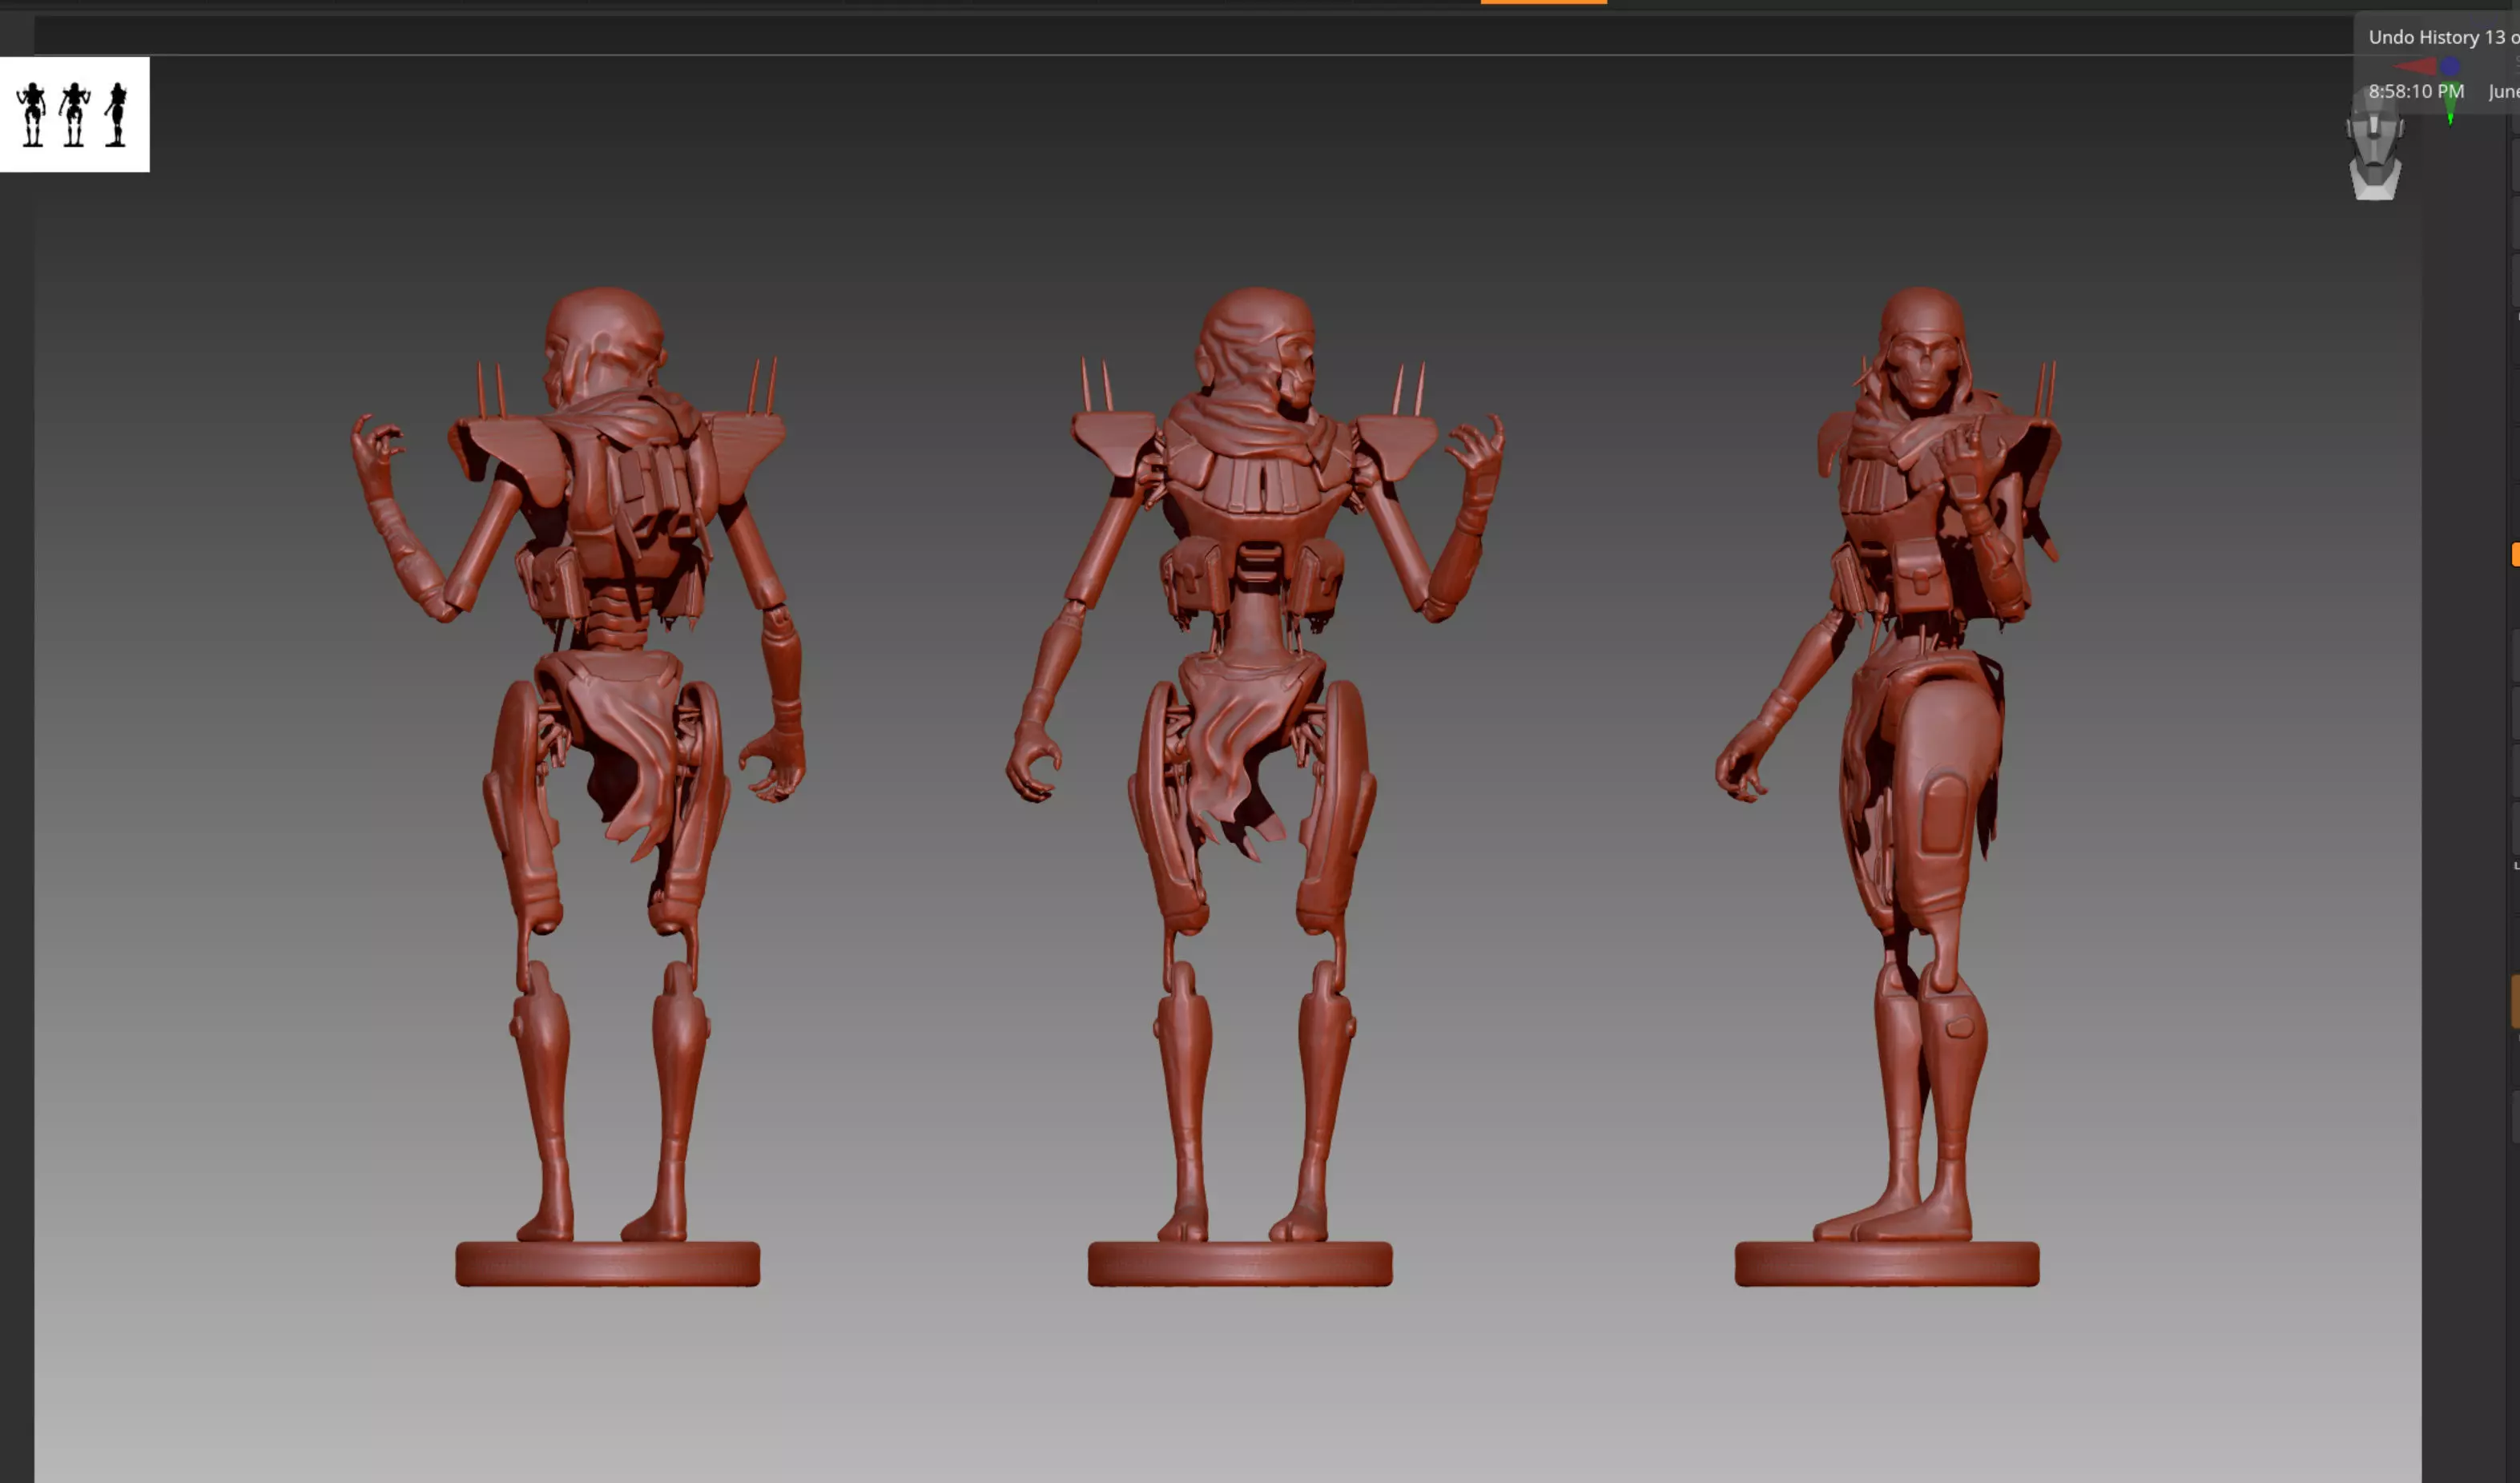This screenshot has width=2520, height=1483.
Task: Click the '8:58:10 PM' timestamp text
Action: pos(2416,91)
